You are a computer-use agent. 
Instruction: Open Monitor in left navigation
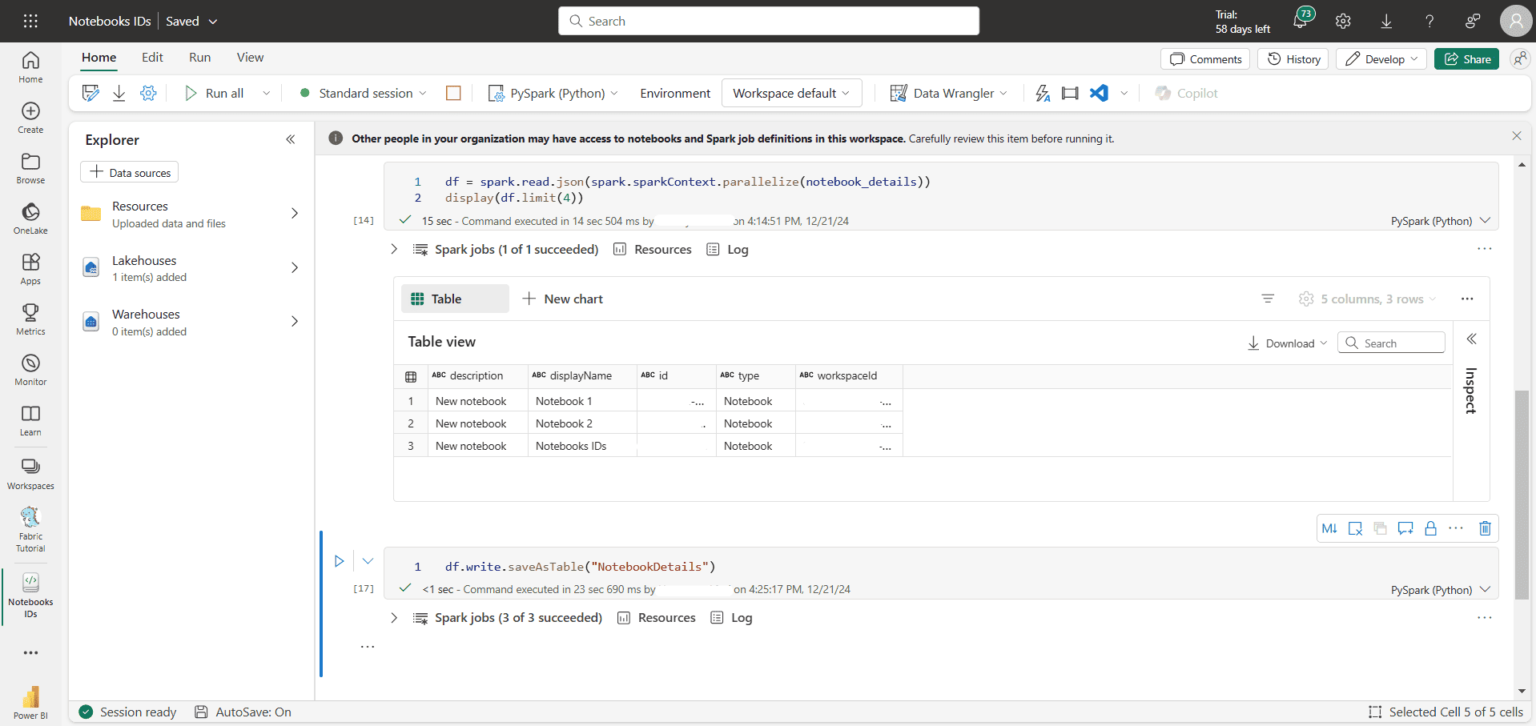30,369
